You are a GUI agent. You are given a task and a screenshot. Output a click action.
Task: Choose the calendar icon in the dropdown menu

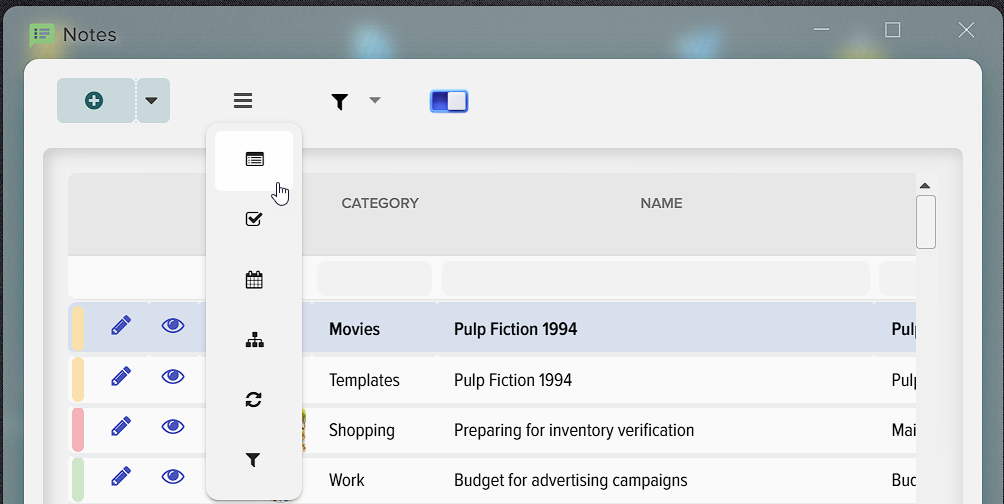point(254,280)
